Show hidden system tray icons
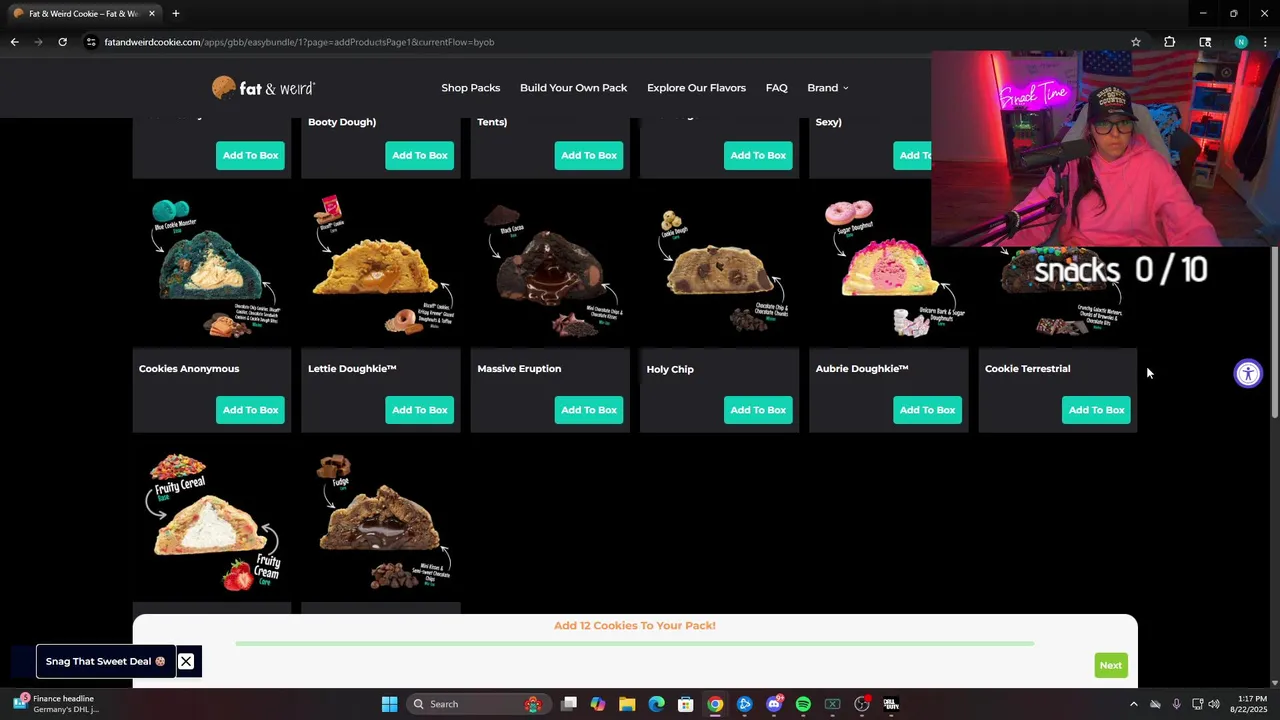 pos(1133,704)
